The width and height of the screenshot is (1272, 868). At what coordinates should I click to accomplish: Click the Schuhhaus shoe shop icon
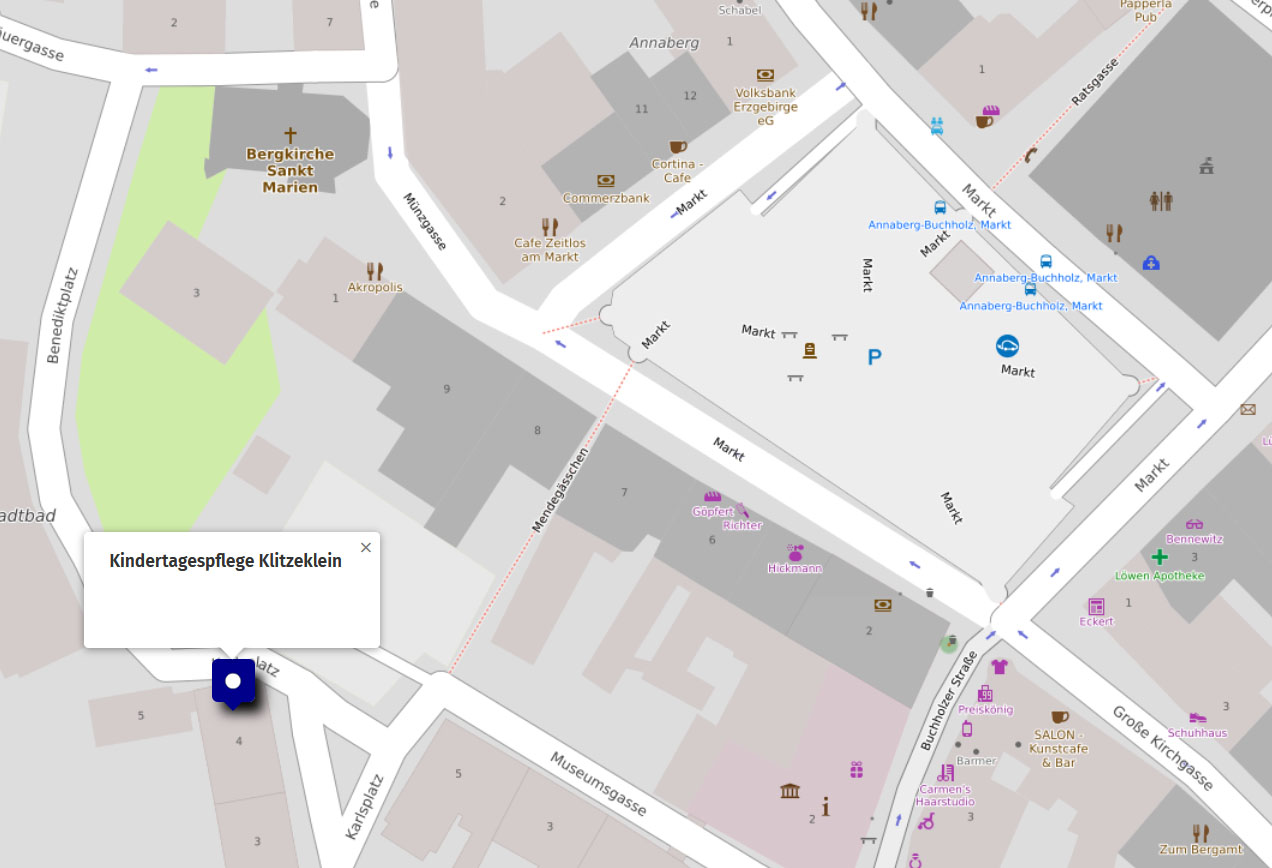click(1197, 717)
